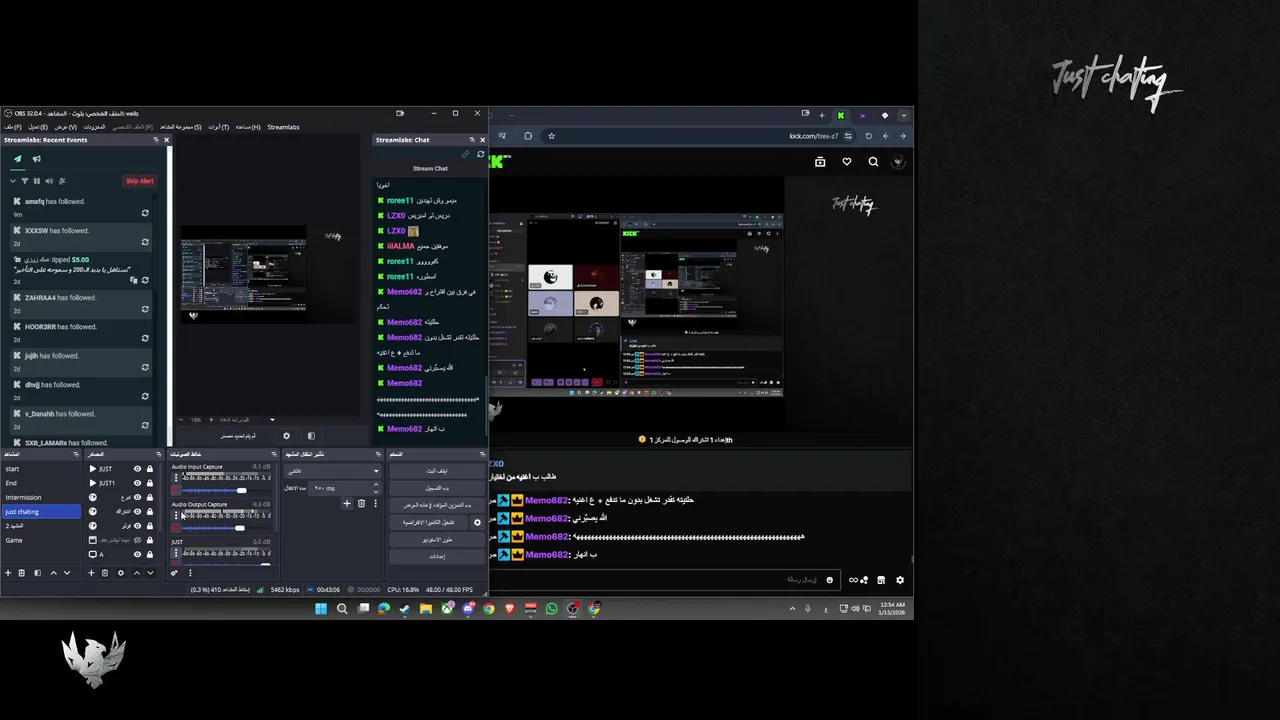Click the chat pop-out link icon
The height and width of the screenshot is (720, 1280).
coord(465,154)
